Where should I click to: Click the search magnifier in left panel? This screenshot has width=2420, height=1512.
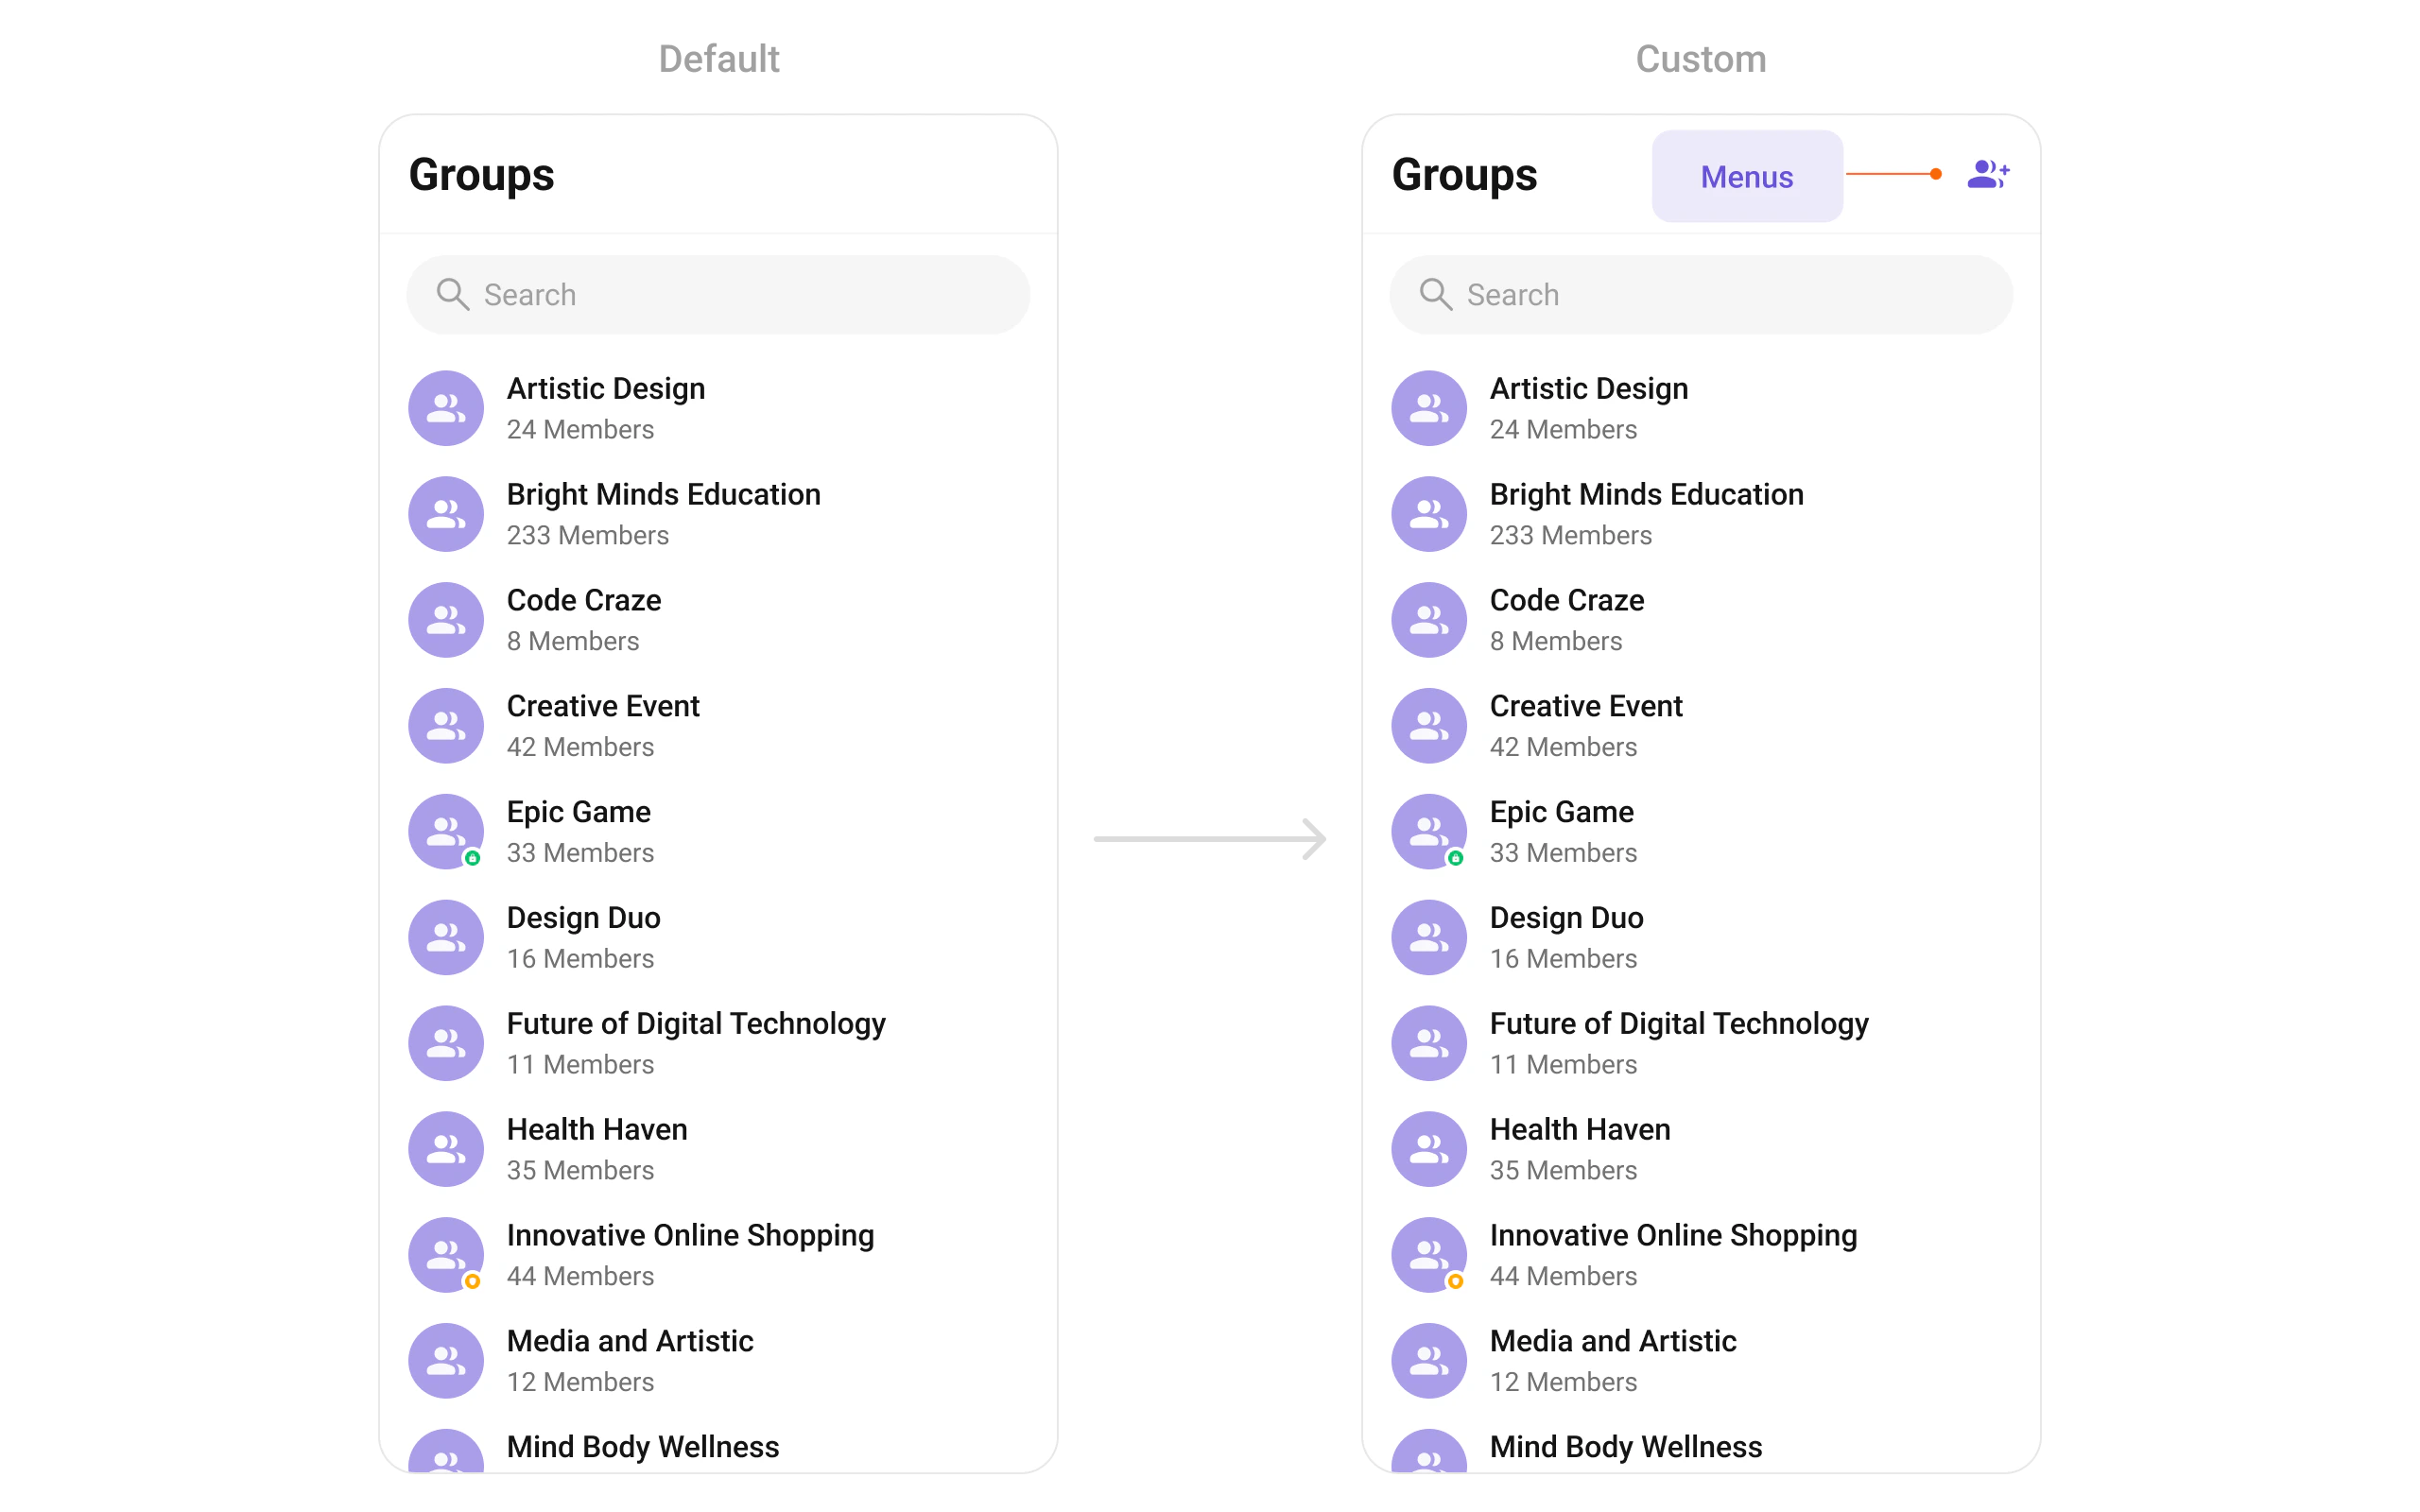pyautogui.click(x=452, y=294)
